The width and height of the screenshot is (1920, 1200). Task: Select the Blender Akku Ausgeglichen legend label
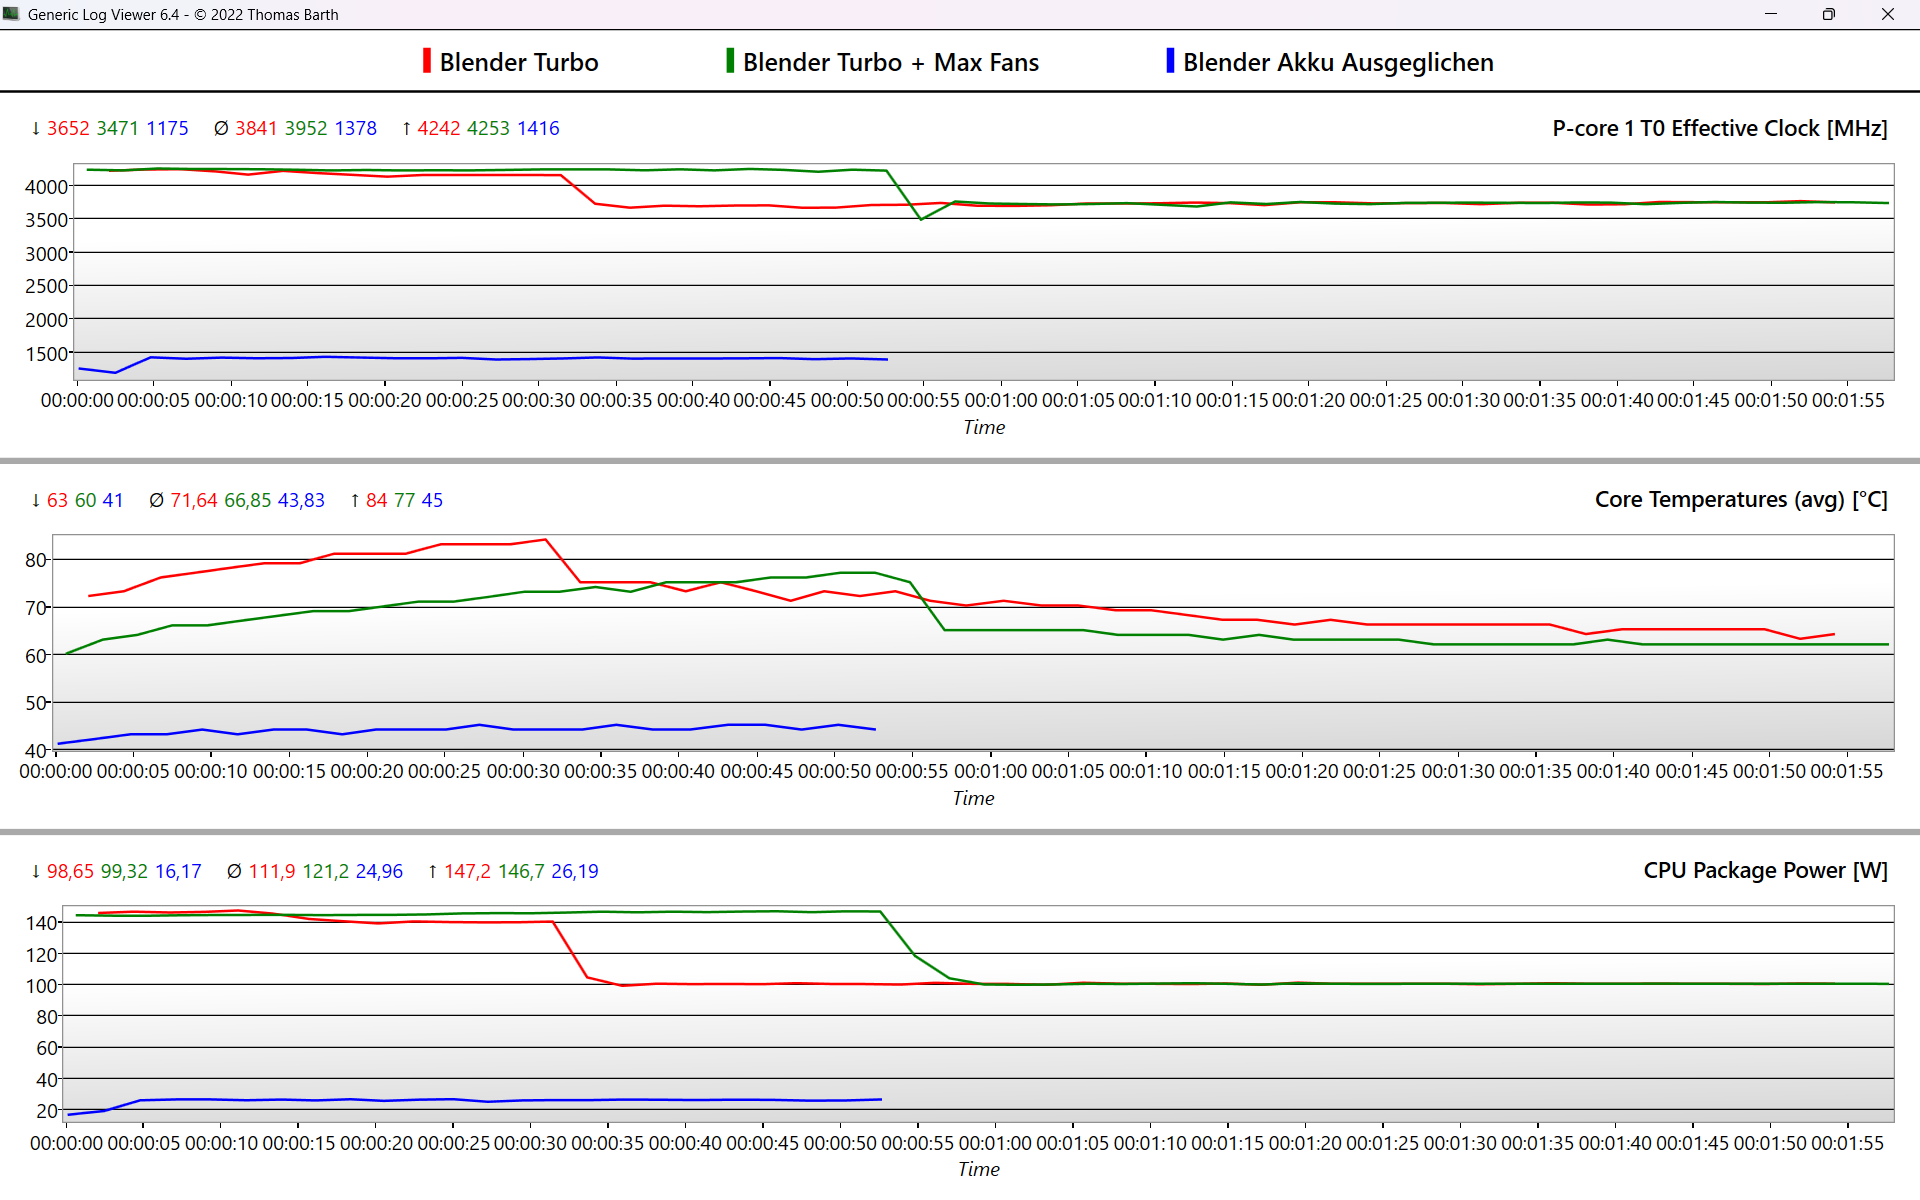coord(1337,62)
